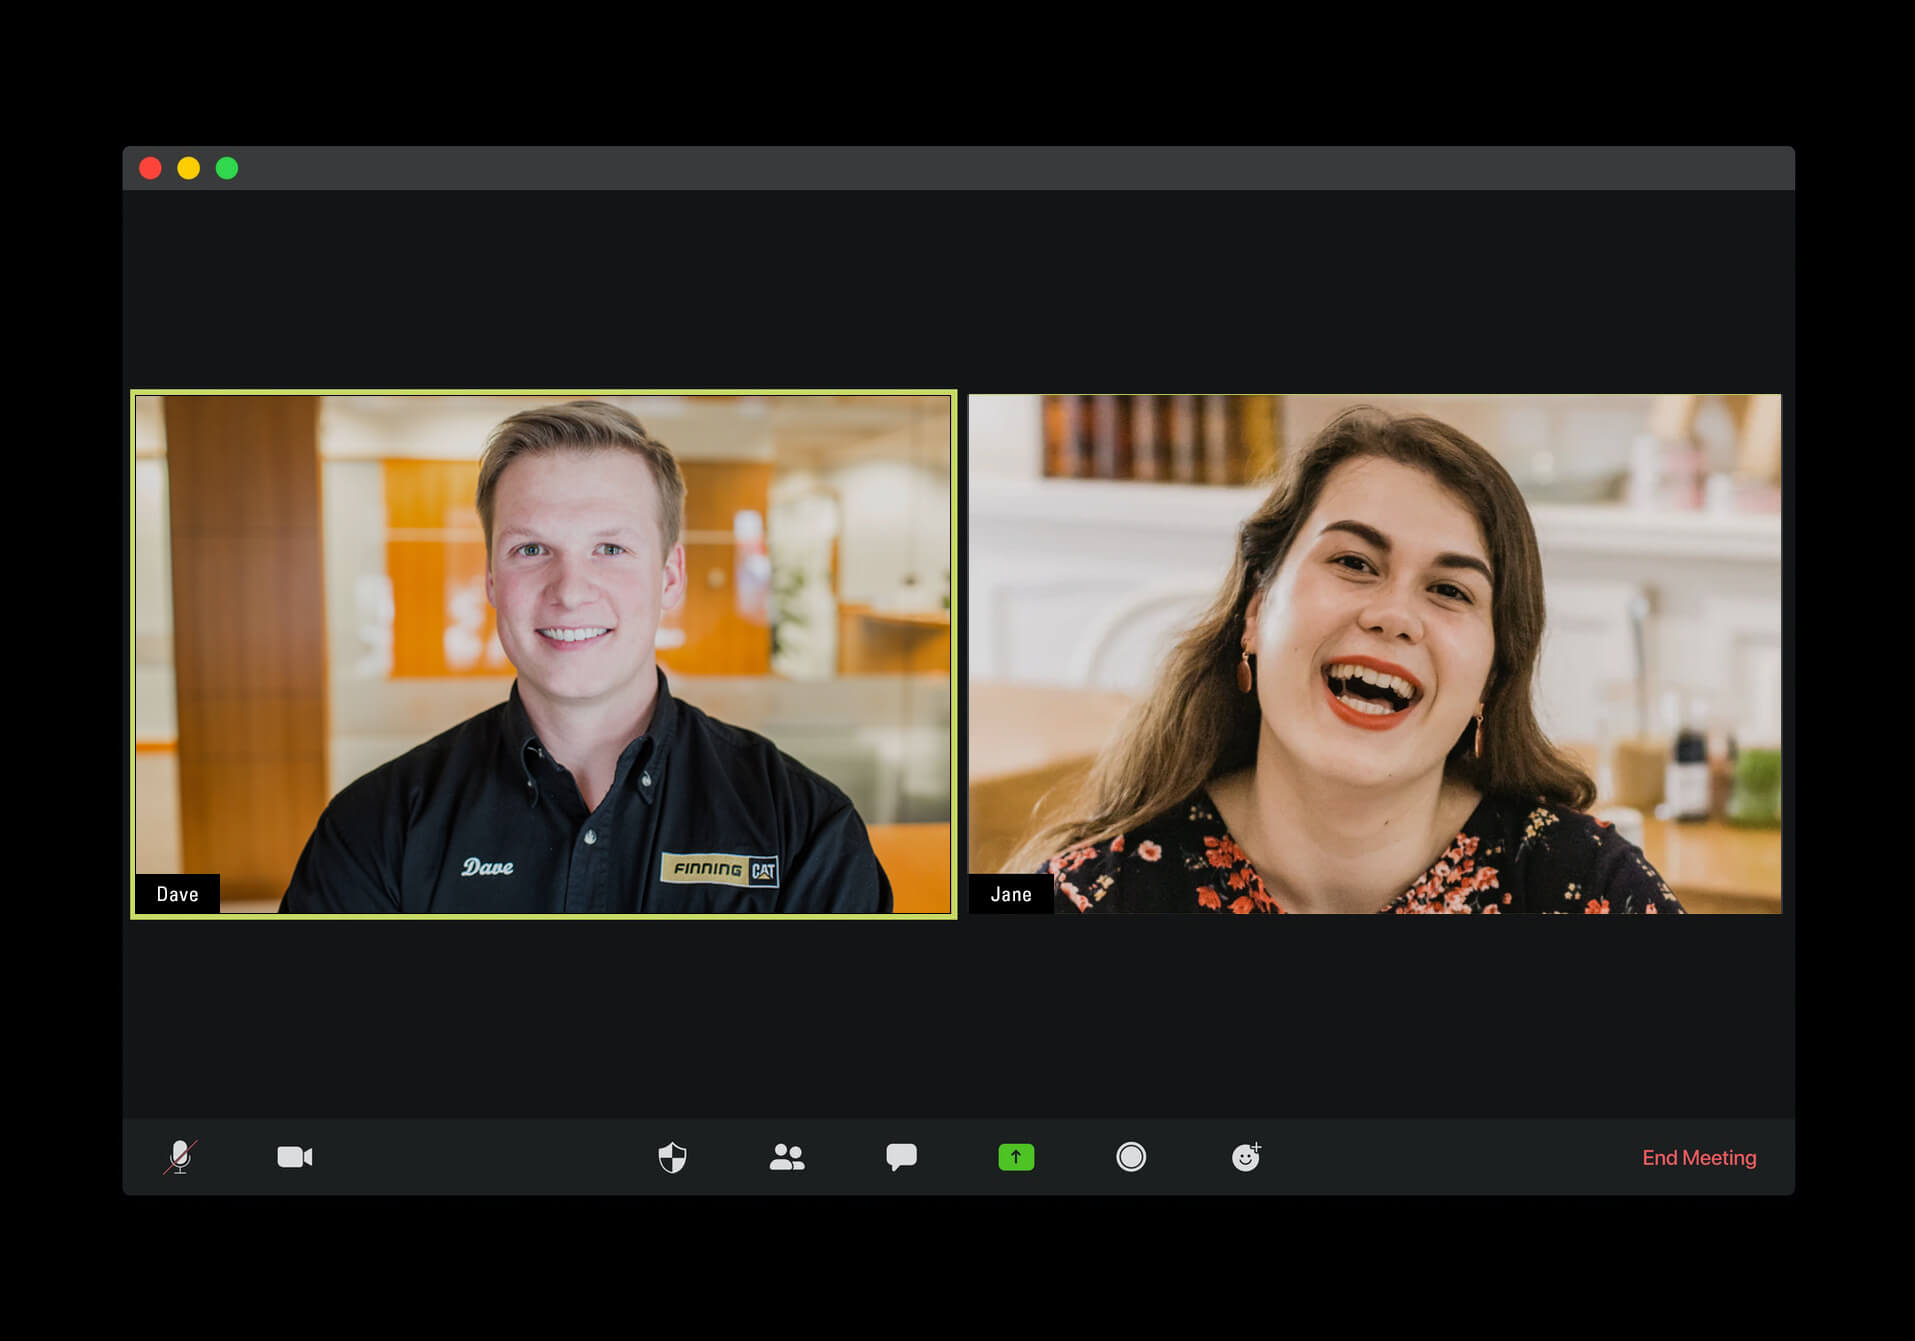Click the empty area above the video tiles

[958, 290]
